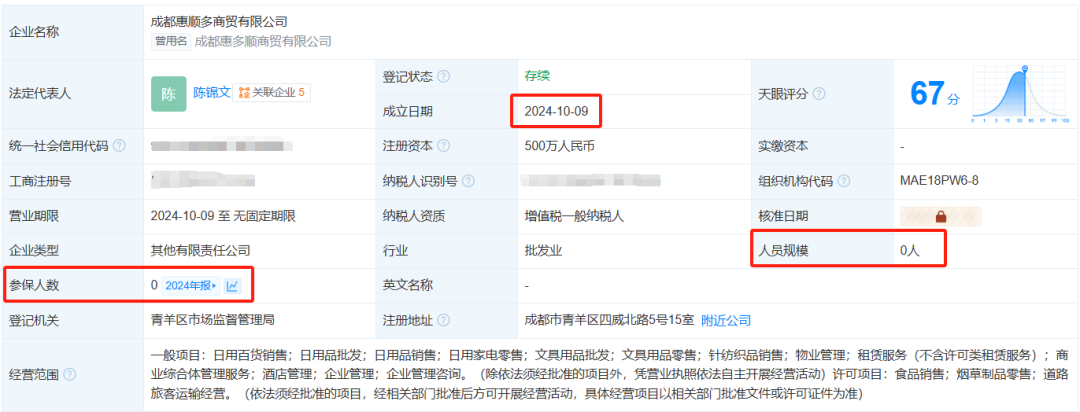Click help icon beside 统一社会信用代码
The image size is (1080, 412).
click(119, 146)
